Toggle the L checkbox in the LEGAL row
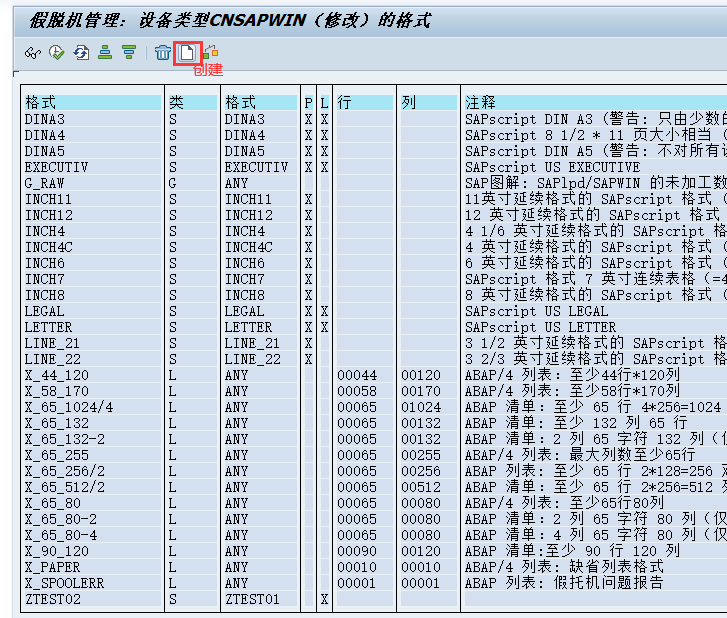The width and height of the screenshot is (727, 618). (x=325, y=311)
